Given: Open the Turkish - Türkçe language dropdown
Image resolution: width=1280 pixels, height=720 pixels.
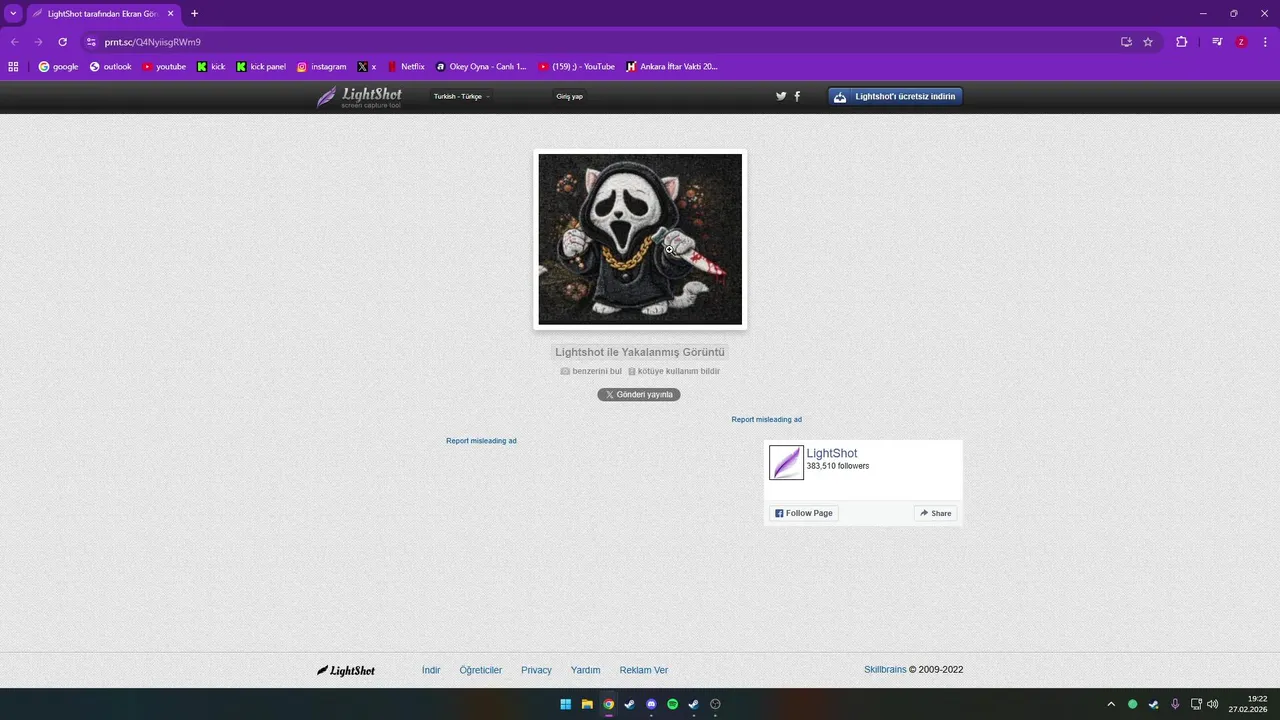Looking at the screenshot, I should (x=461, y=97).
